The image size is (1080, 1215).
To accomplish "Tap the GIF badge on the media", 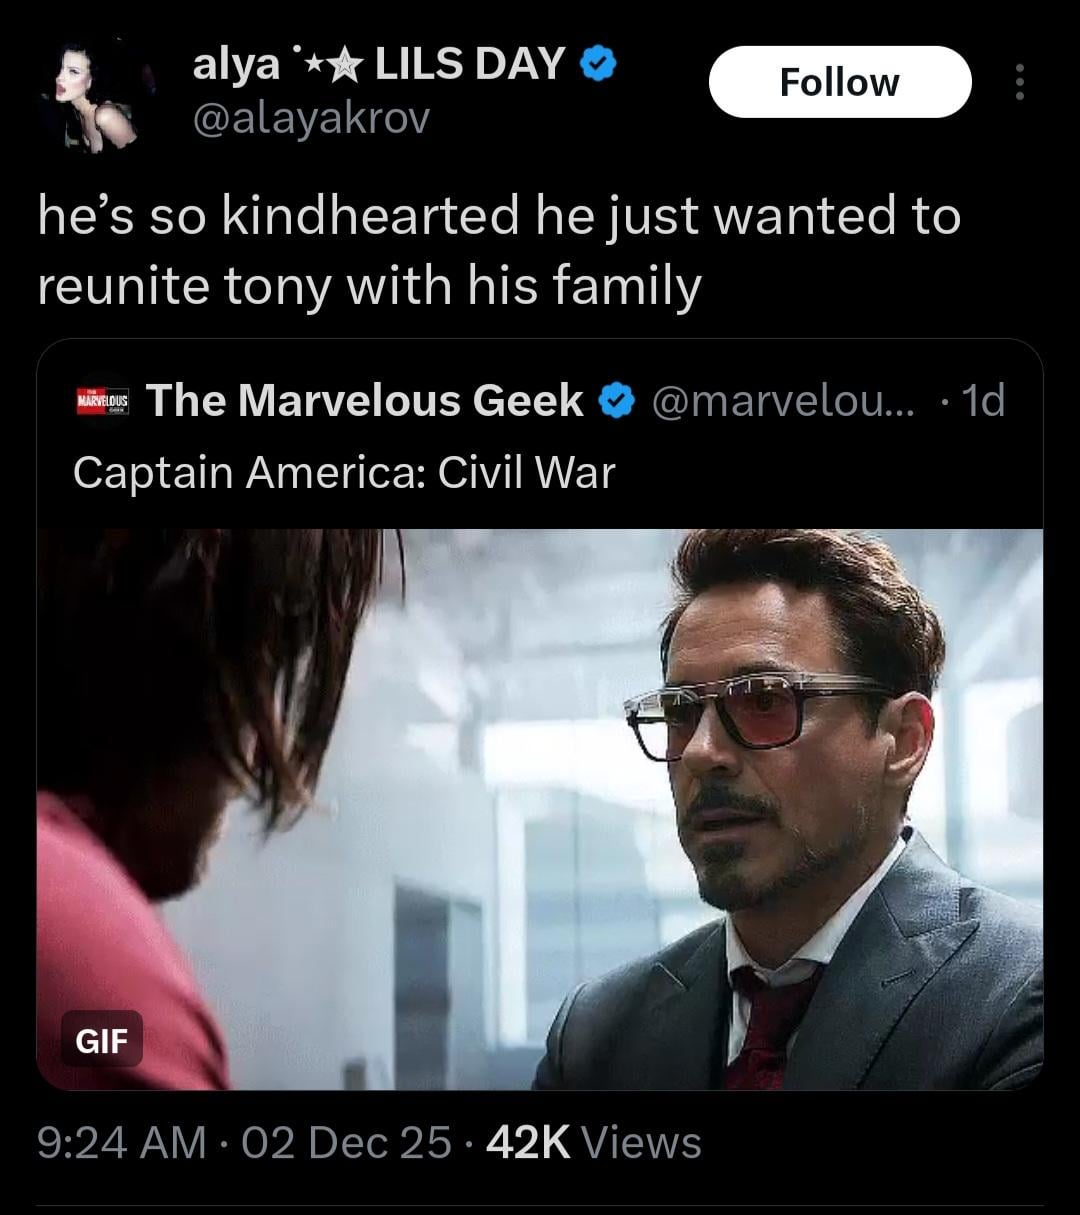I will [102, 1041].
